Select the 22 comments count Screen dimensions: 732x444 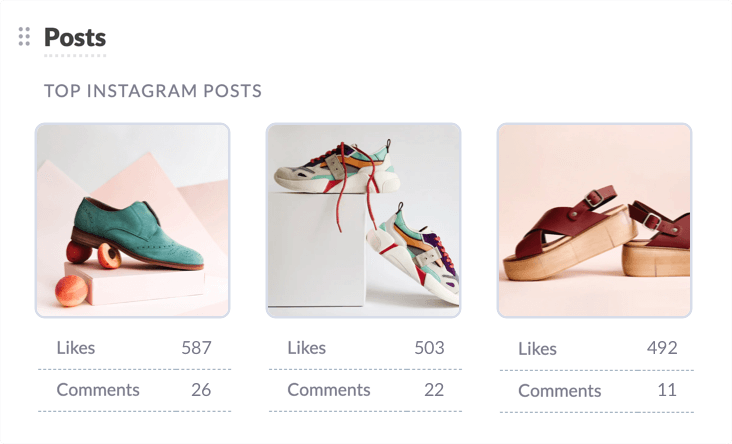[x=434, y=390]
